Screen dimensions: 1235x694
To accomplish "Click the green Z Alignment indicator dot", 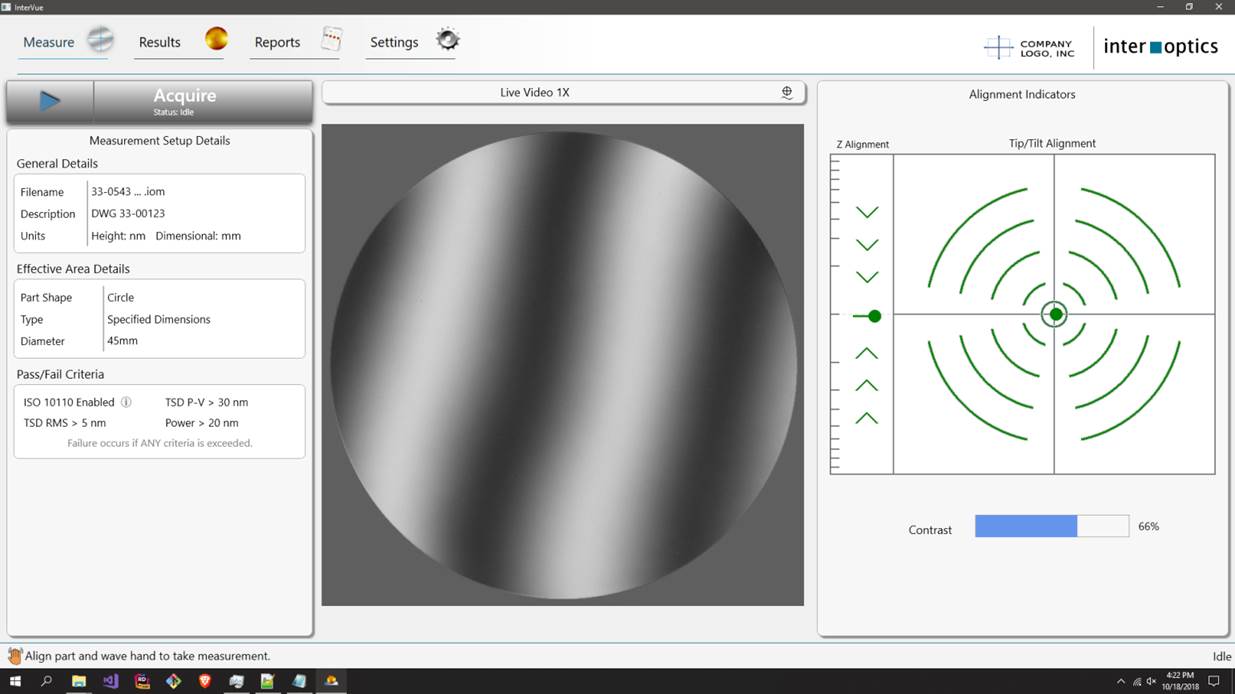I will coord(874,316).
